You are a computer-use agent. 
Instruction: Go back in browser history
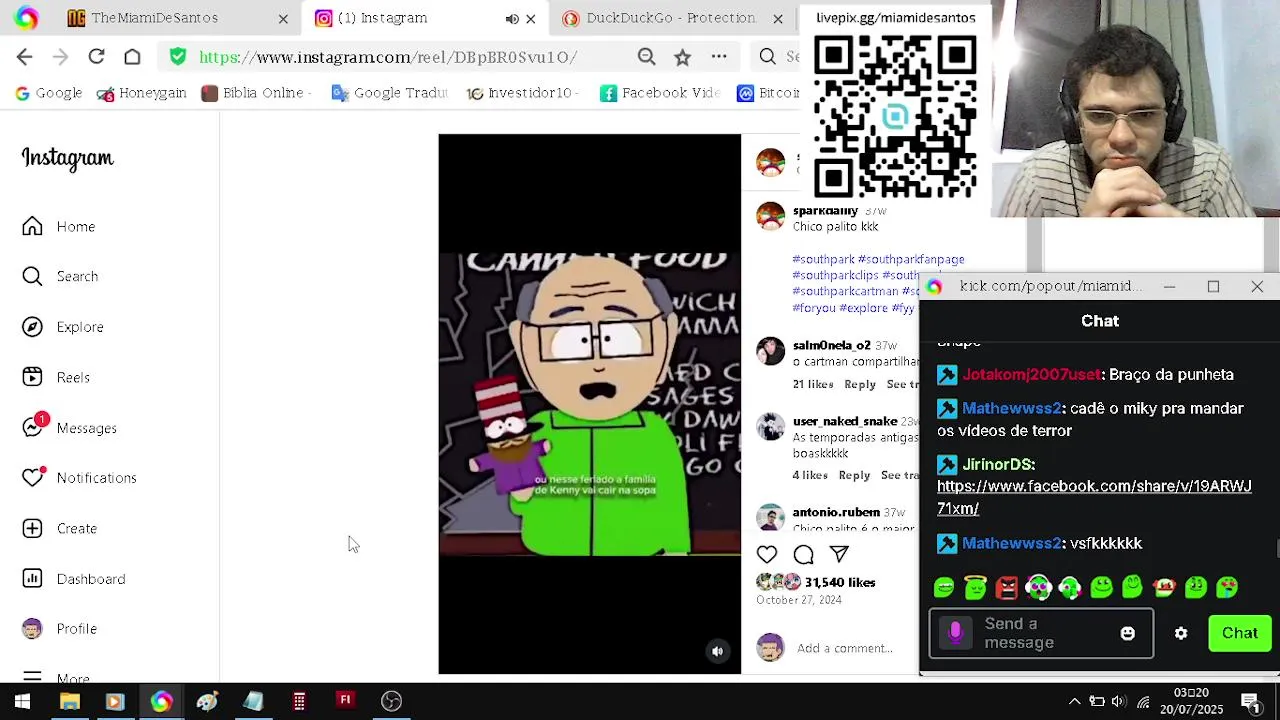[x=25, y=57]
